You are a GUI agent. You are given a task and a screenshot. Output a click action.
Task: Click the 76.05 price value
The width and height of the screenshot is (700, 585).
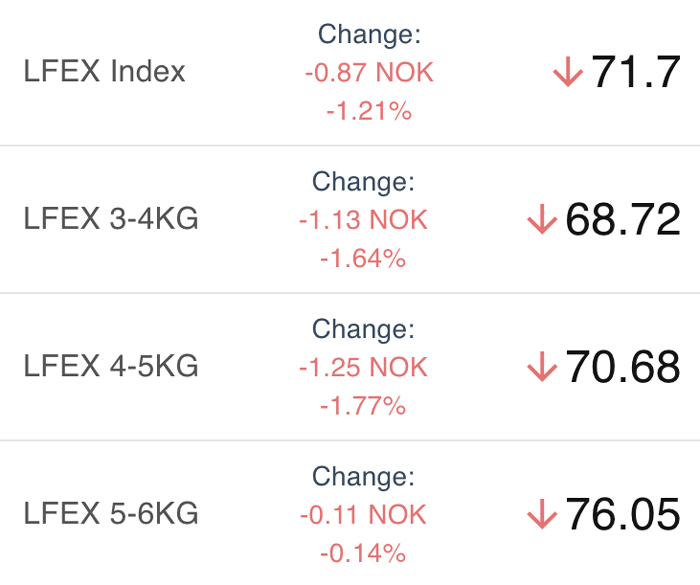(623, 514)
